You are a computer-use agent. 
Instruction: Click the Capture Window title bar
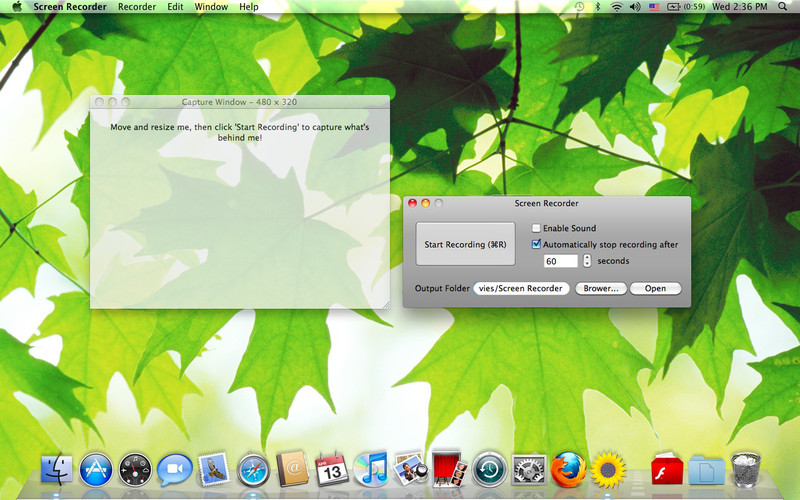(240, 102)
